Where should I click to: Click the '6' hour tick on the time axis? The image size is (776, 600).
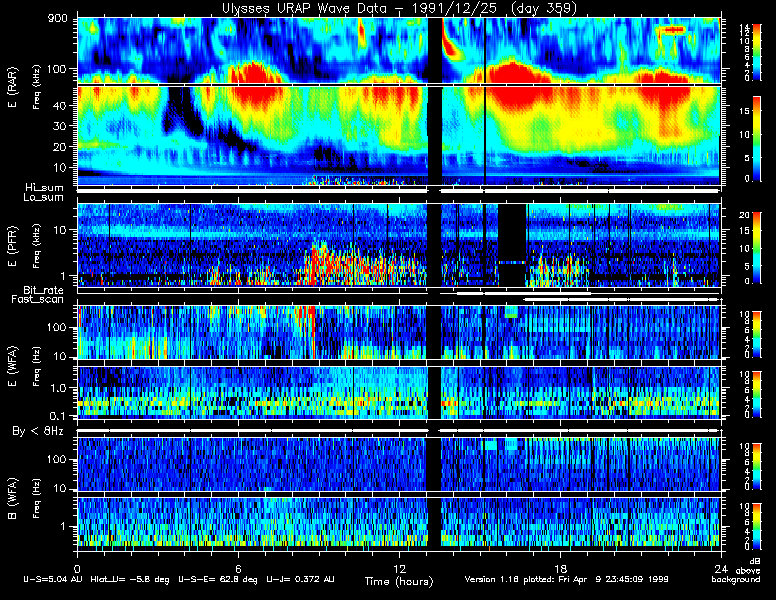click(x=238, y=568)
